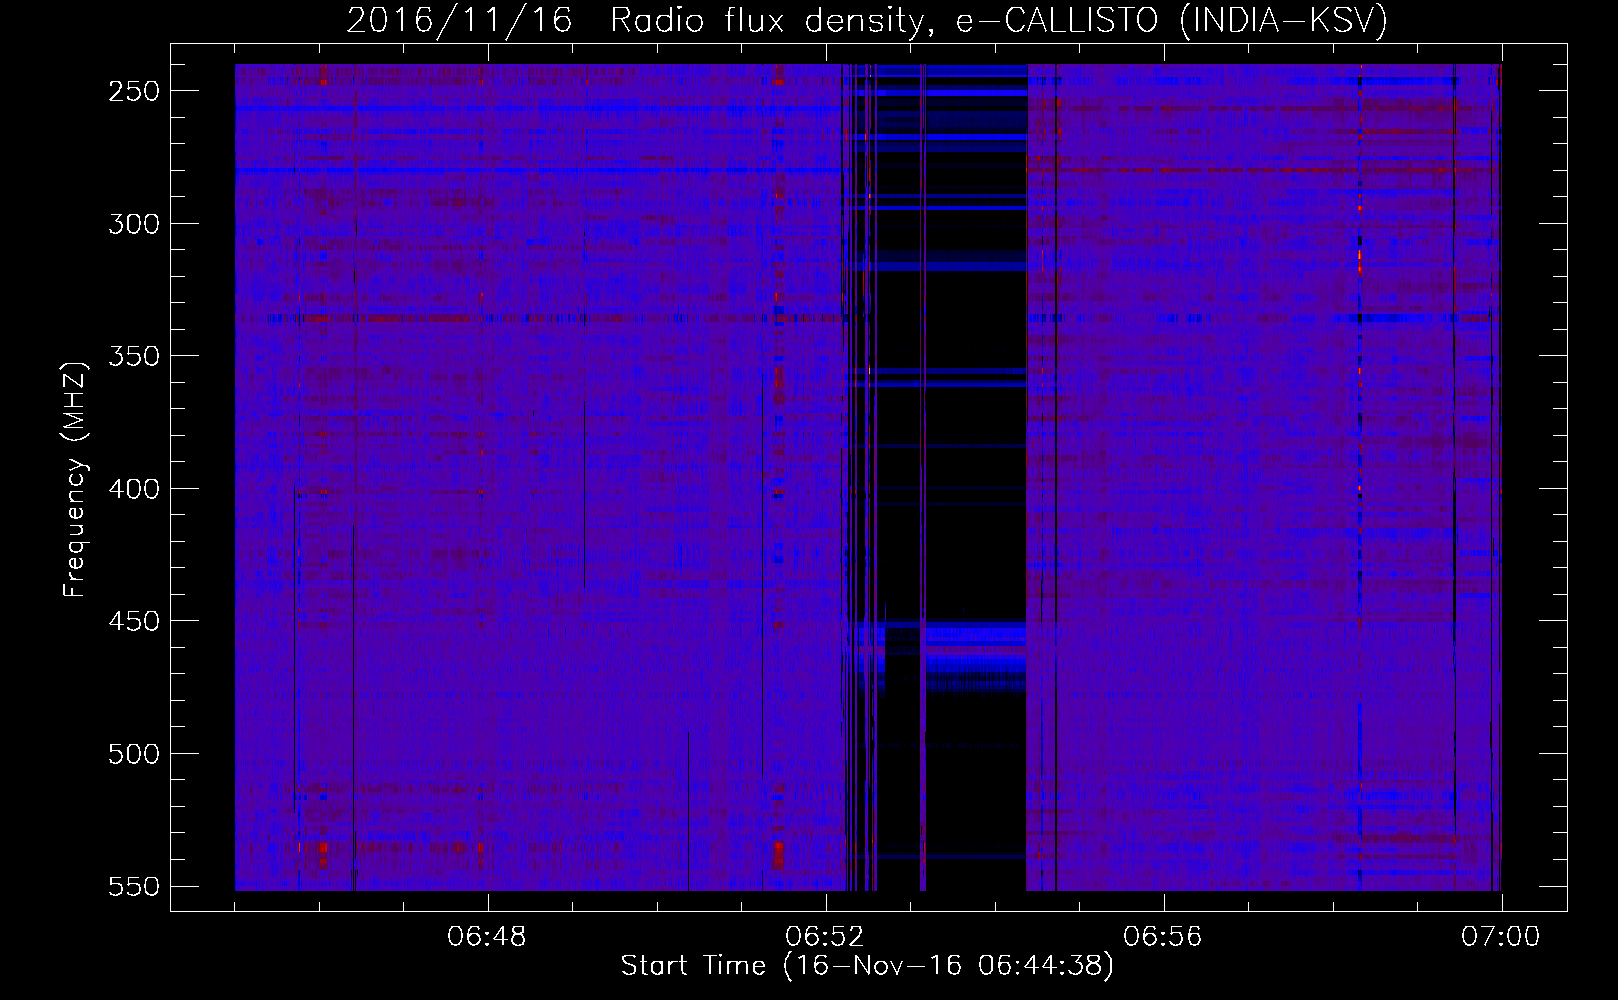Click the "Start Time (16-Nov-16 06:44:38)" x-axis label
The height and width of the screenshot is (1000, 1618).
pyautogui.click(x=867, y=966)
